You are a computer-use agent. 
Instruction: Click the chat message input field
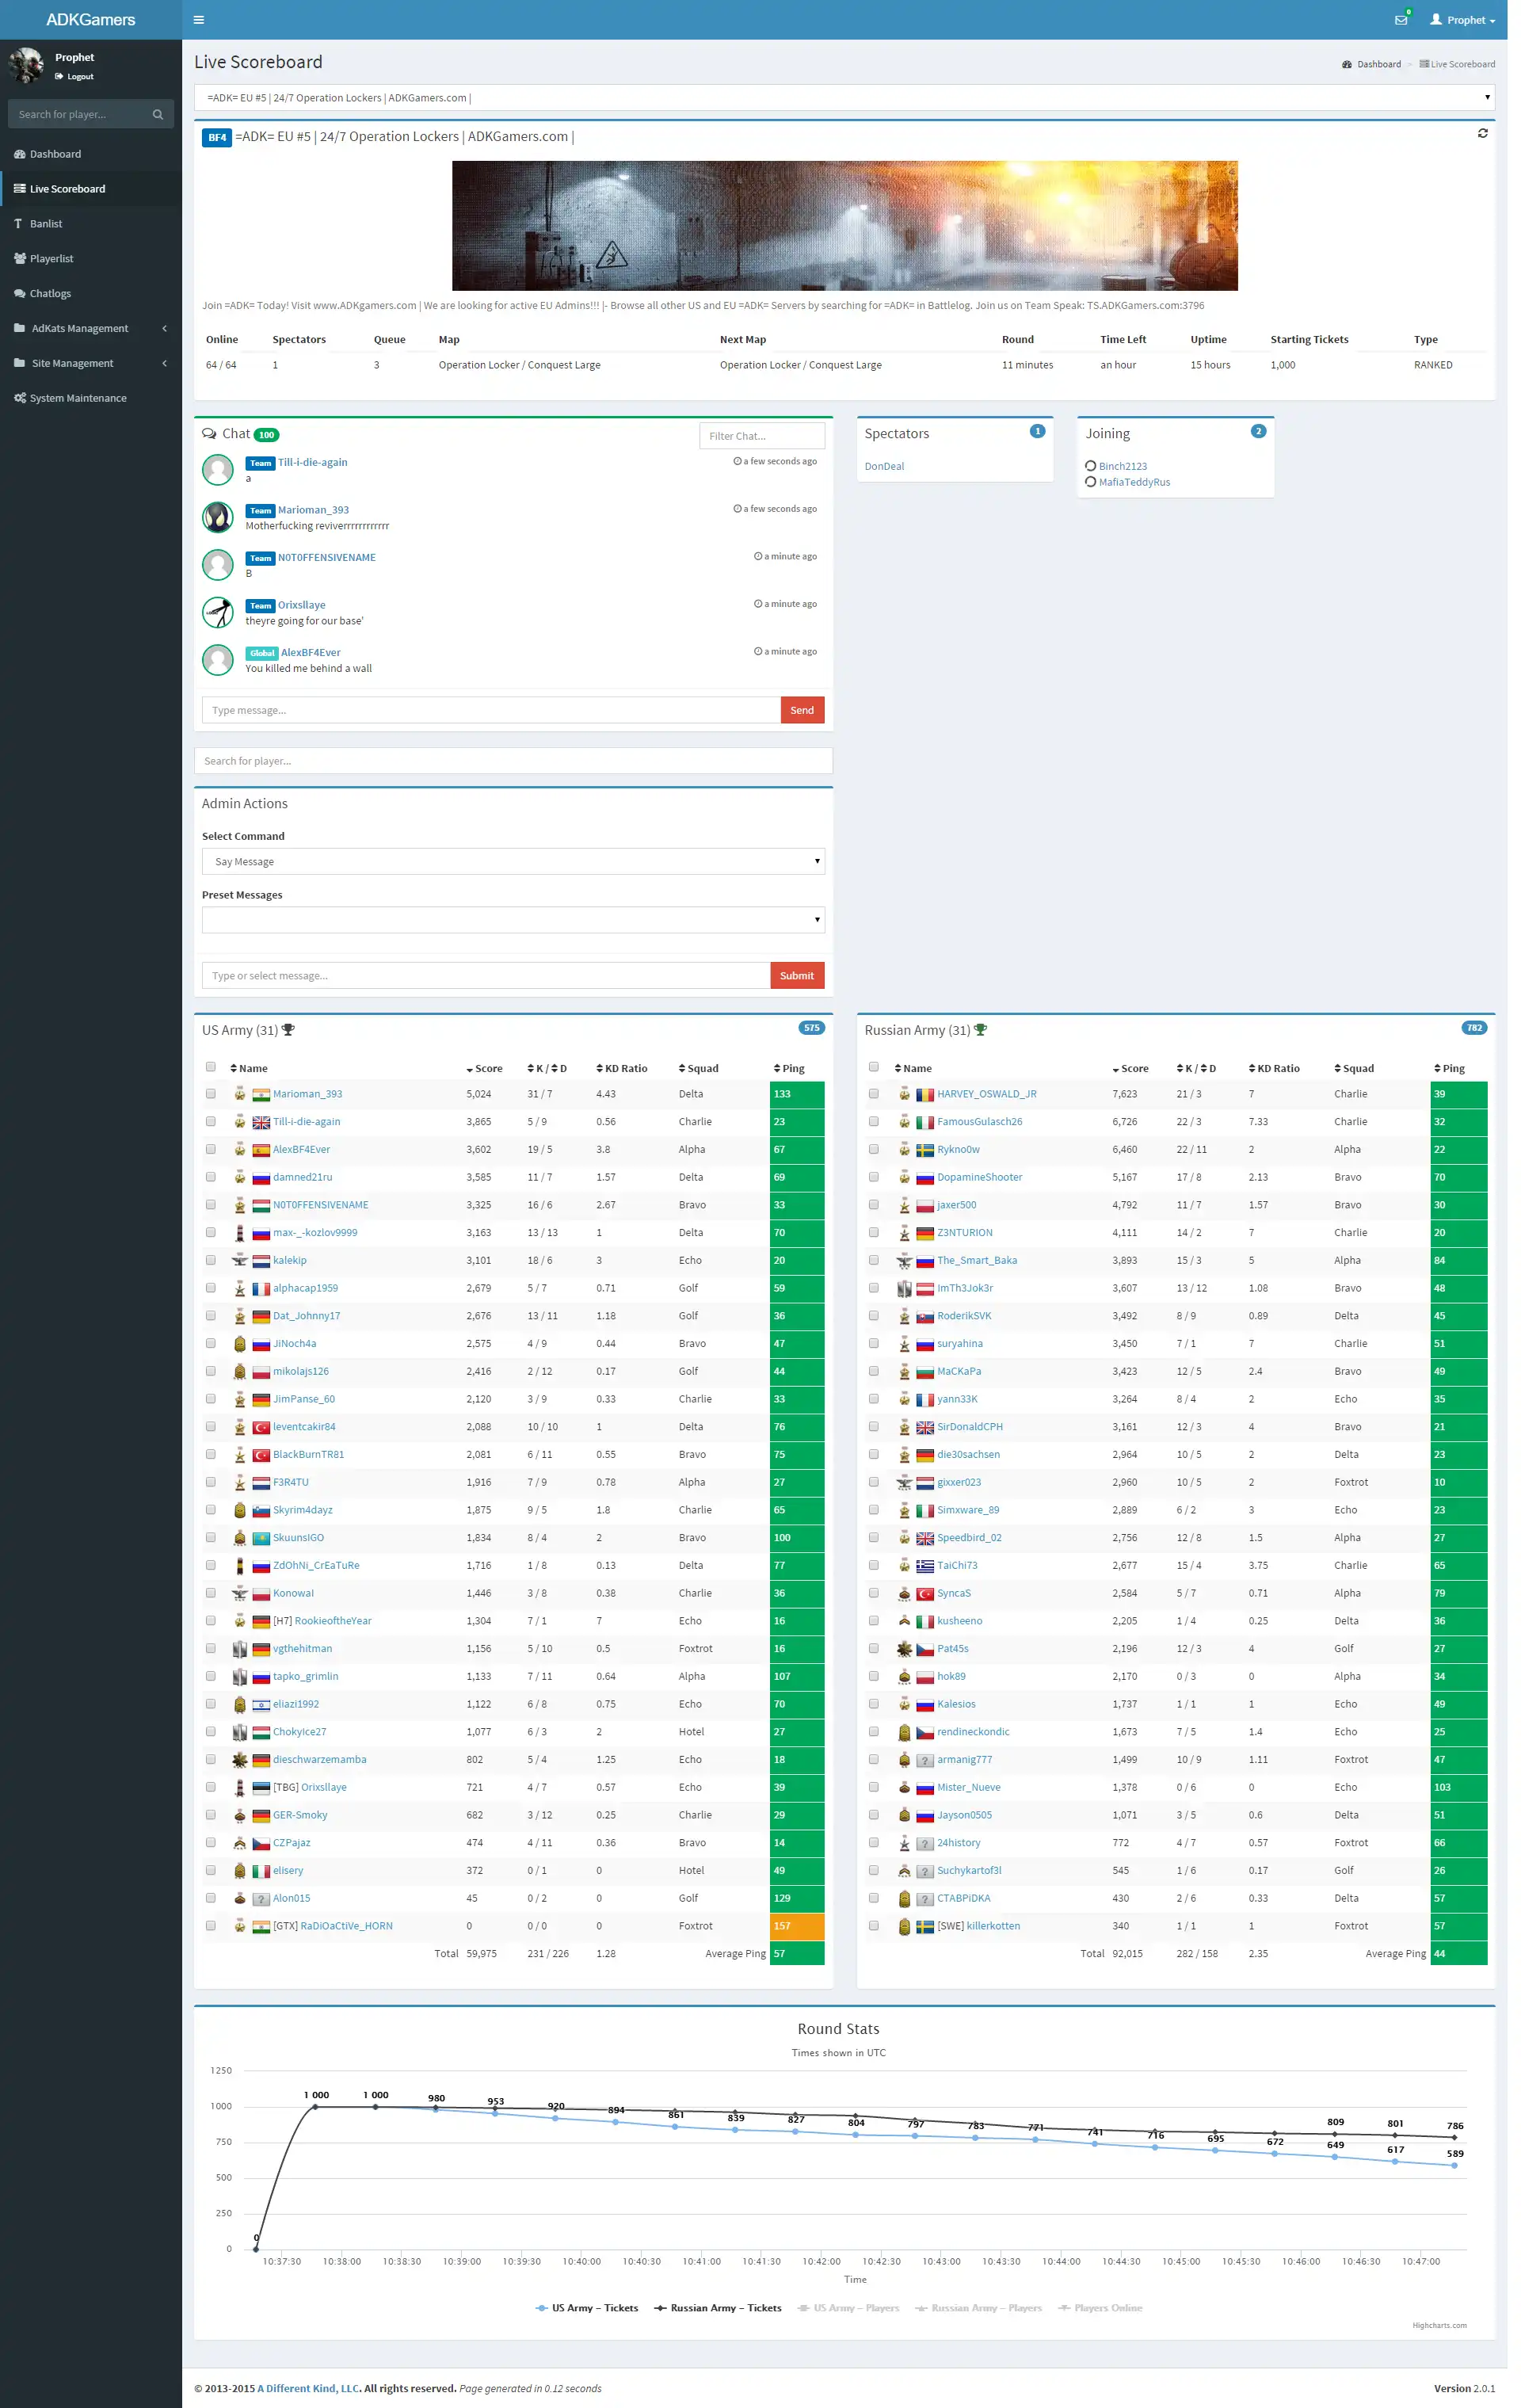coord(489,710)
